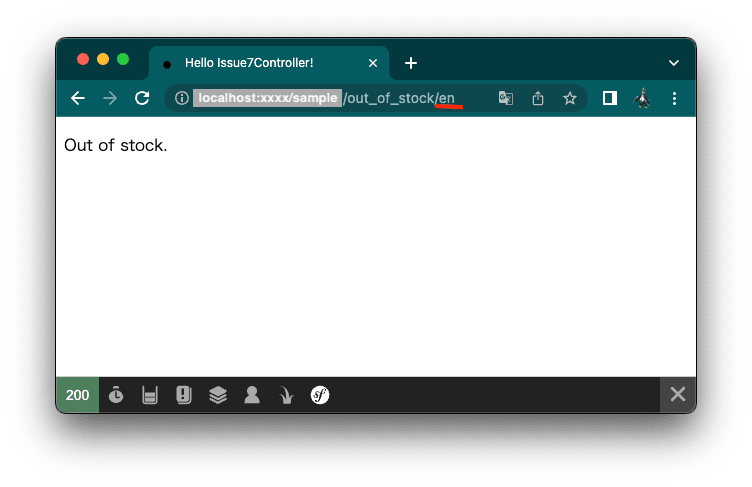Click the browser forward arrow
The image size is (752, 487).
110,98
